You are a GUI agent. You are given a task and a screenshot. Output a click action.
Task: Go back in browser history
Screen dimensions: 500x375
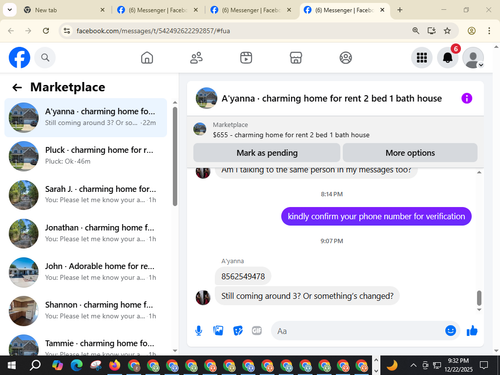[x=11, y=31]
